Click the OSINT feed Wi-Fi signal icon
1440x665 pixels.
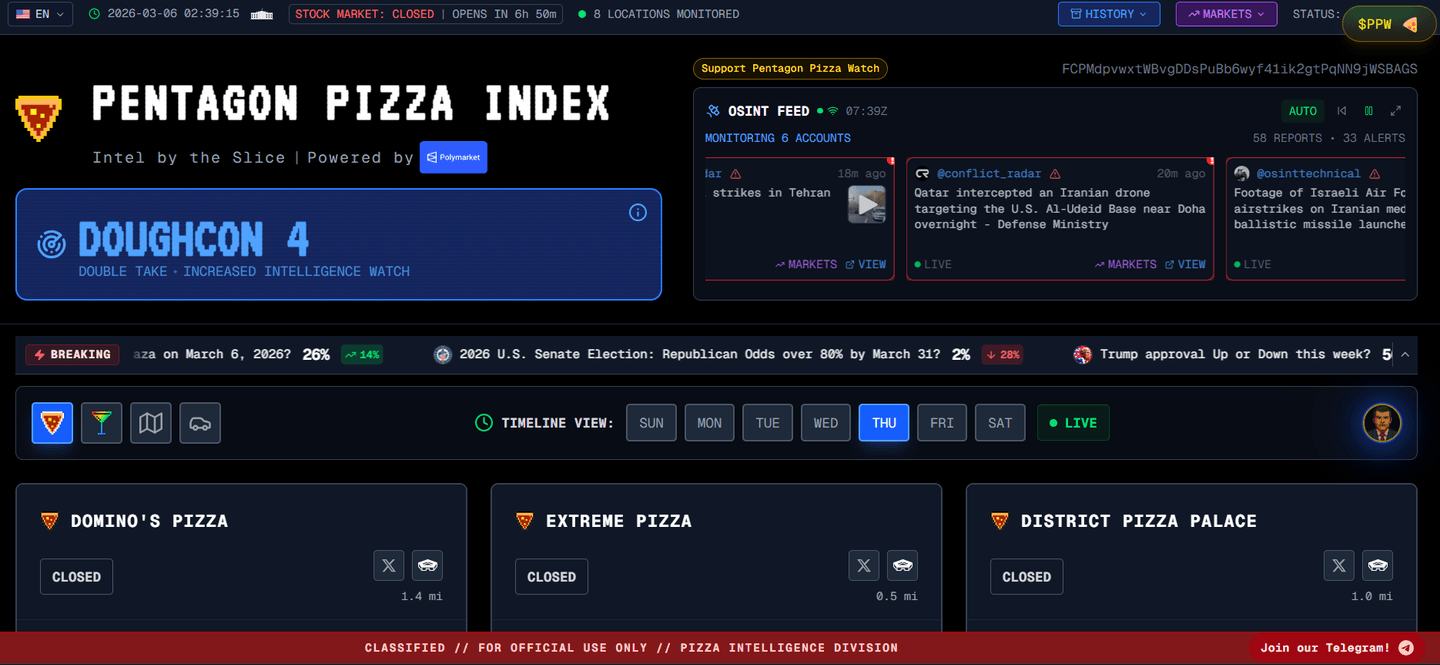click(833, 111)
